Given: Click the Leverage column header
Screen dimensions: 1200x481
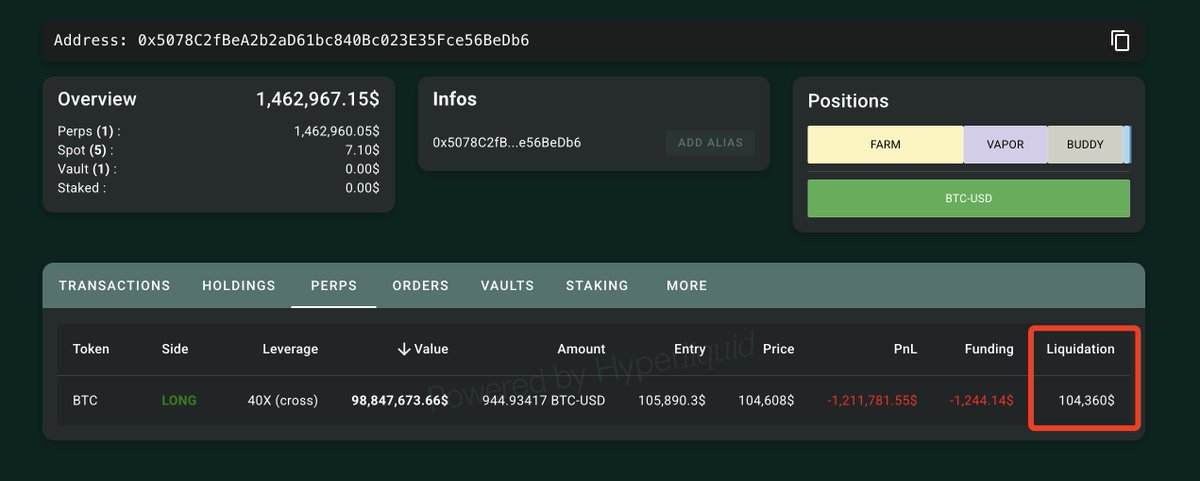Looking at the screenshot, I should click(x=290, y=349).
